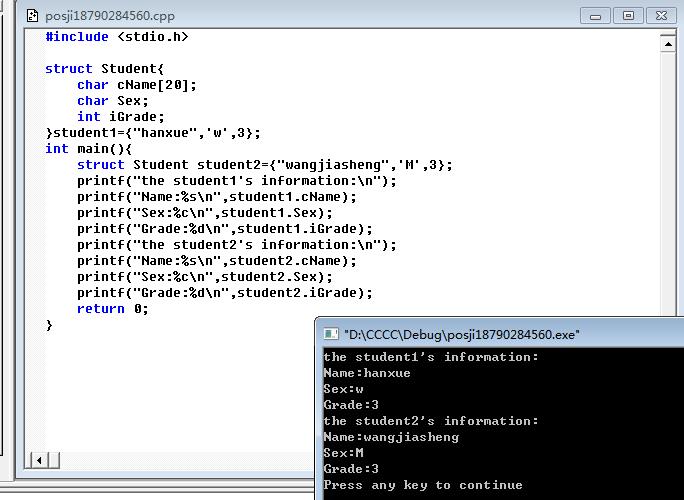The width and height of the screenshot is (684, 500).
Task: Click the editor title posji18790284560.cpp
Action: point(110,16)
